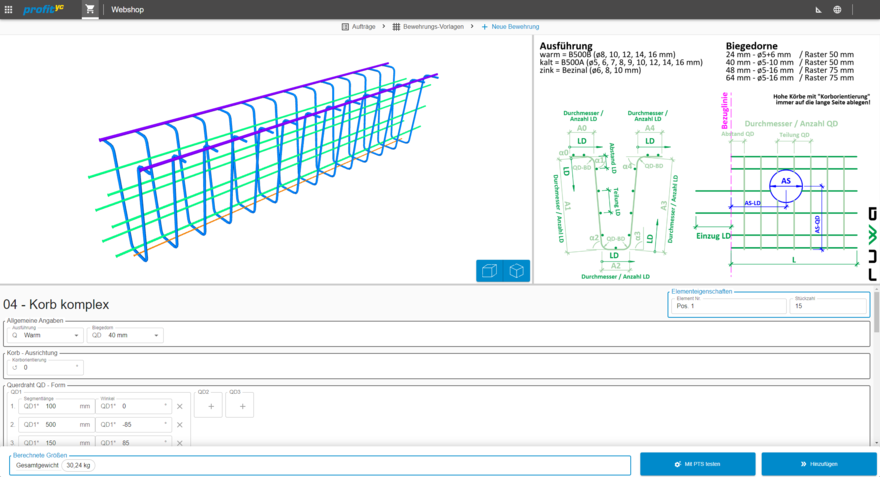Click the Biegedorne heading text
The image size is (880, 477).
[751, 45]
